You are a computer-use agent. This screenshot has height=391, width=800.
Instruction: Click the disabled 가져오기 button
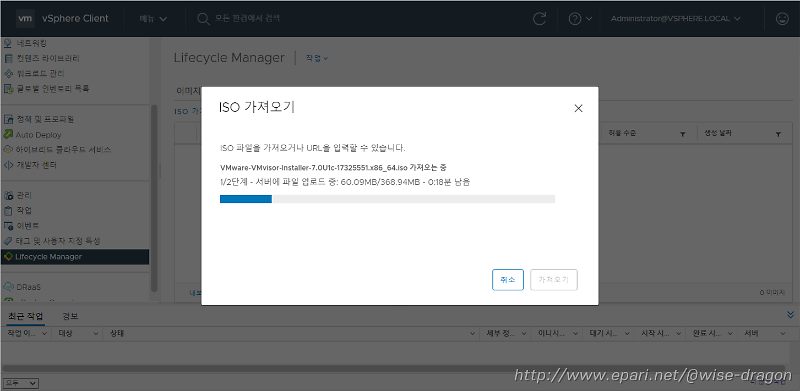click(x=554, y=280)
